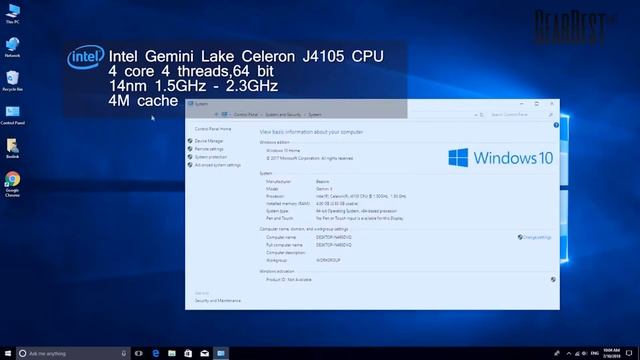Click the shield icon beside Product ID row
640x360 pixels.
[553, 280]
